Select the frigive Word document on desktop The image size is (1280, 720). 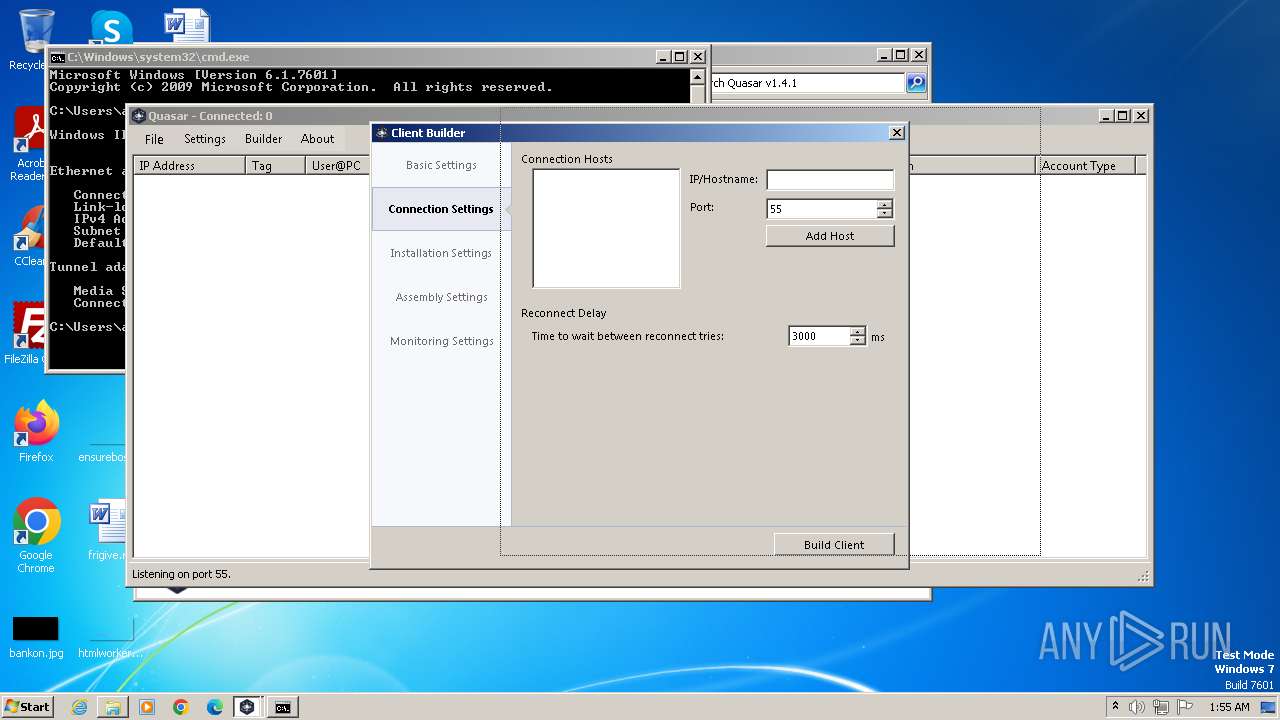pyautogui.click(x=106, y=531)
